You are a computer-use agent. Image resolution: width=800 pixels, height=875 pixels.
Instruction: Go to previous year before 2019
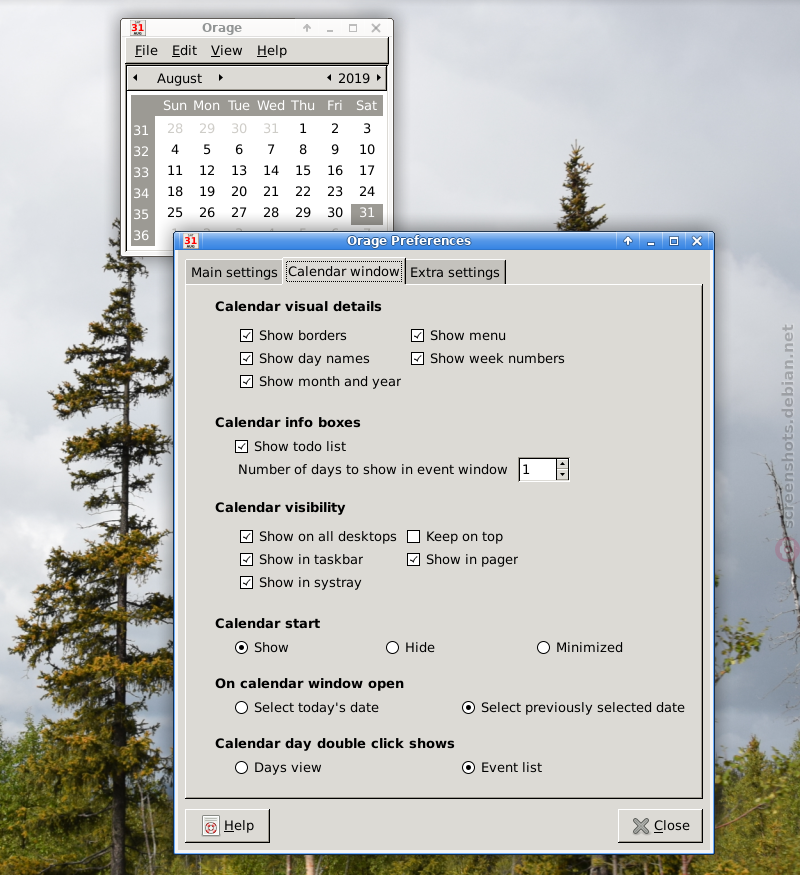(329, 78)
